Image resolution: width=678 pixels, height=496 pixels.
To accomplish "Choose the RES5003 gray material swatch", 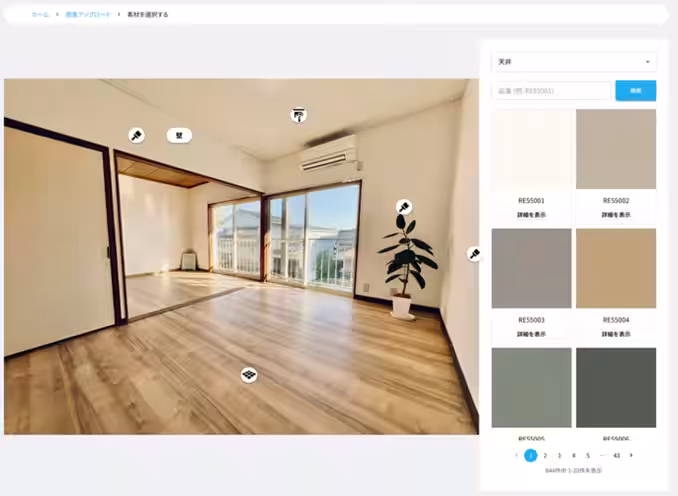I will click(x=532, y=268).
